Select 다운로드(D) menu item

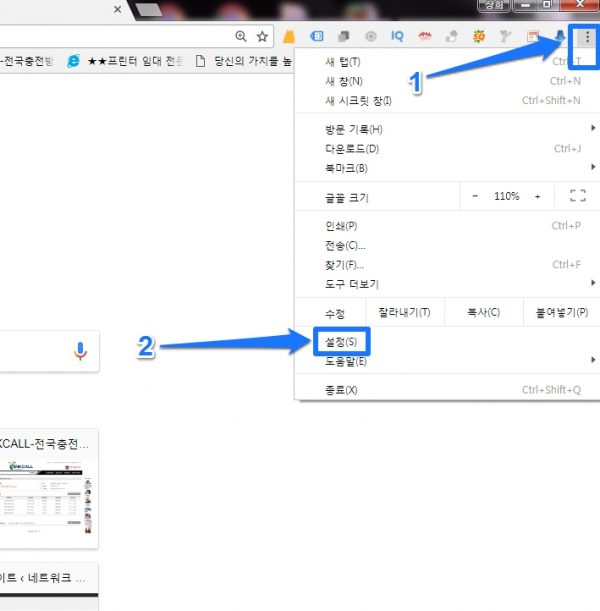[x=447, y=148]
